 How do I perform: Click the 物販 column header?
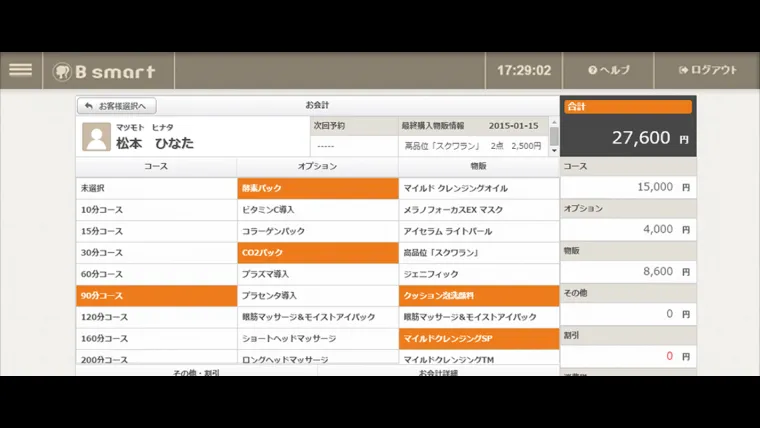tap(478, 166)
